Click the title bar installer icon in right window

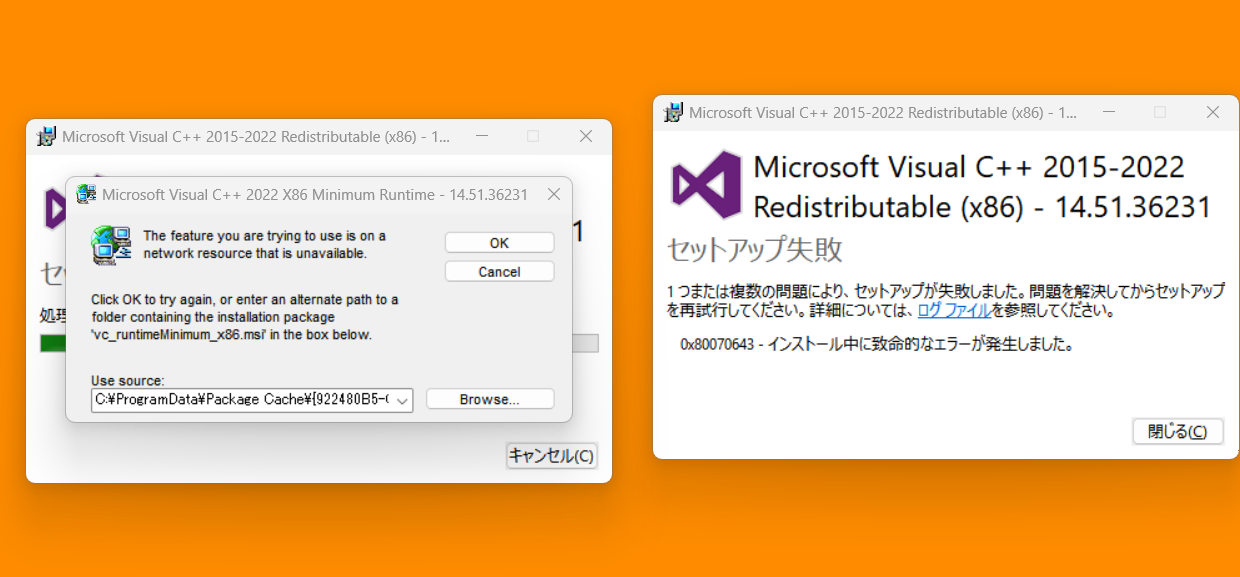coord(675,113)
